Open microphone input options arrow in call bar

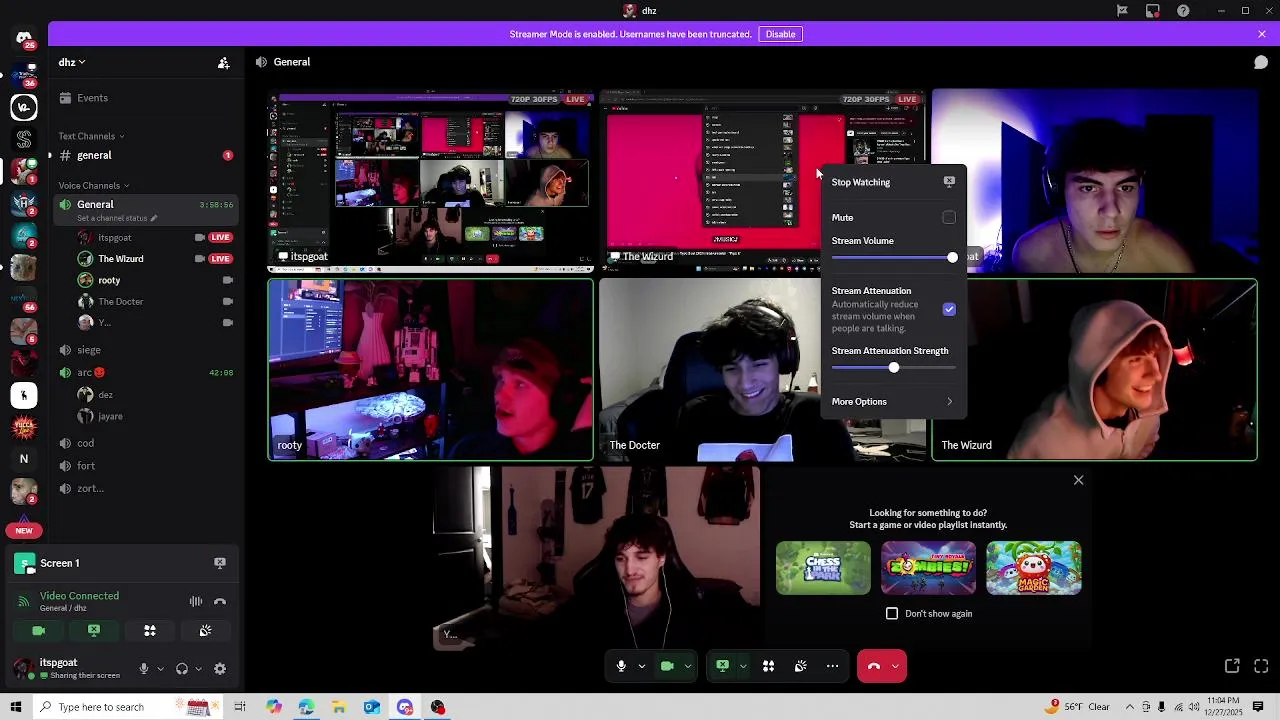[x=641, y=666]
